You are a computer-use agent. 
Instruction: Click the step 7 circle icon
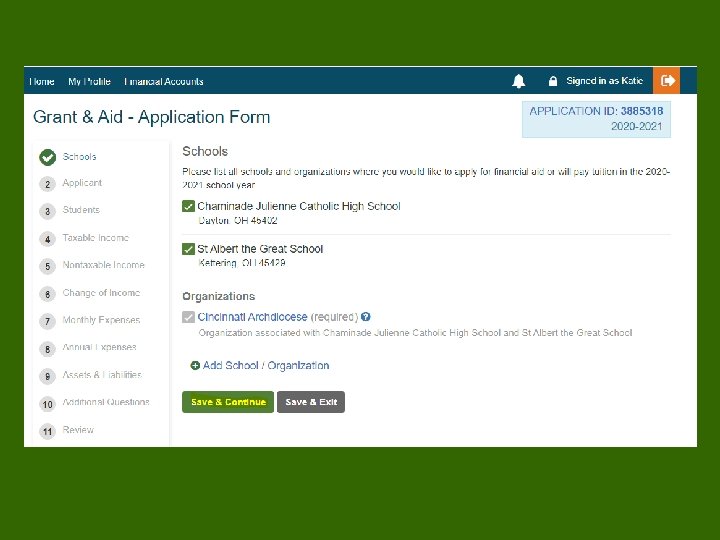tap(47, 321)
